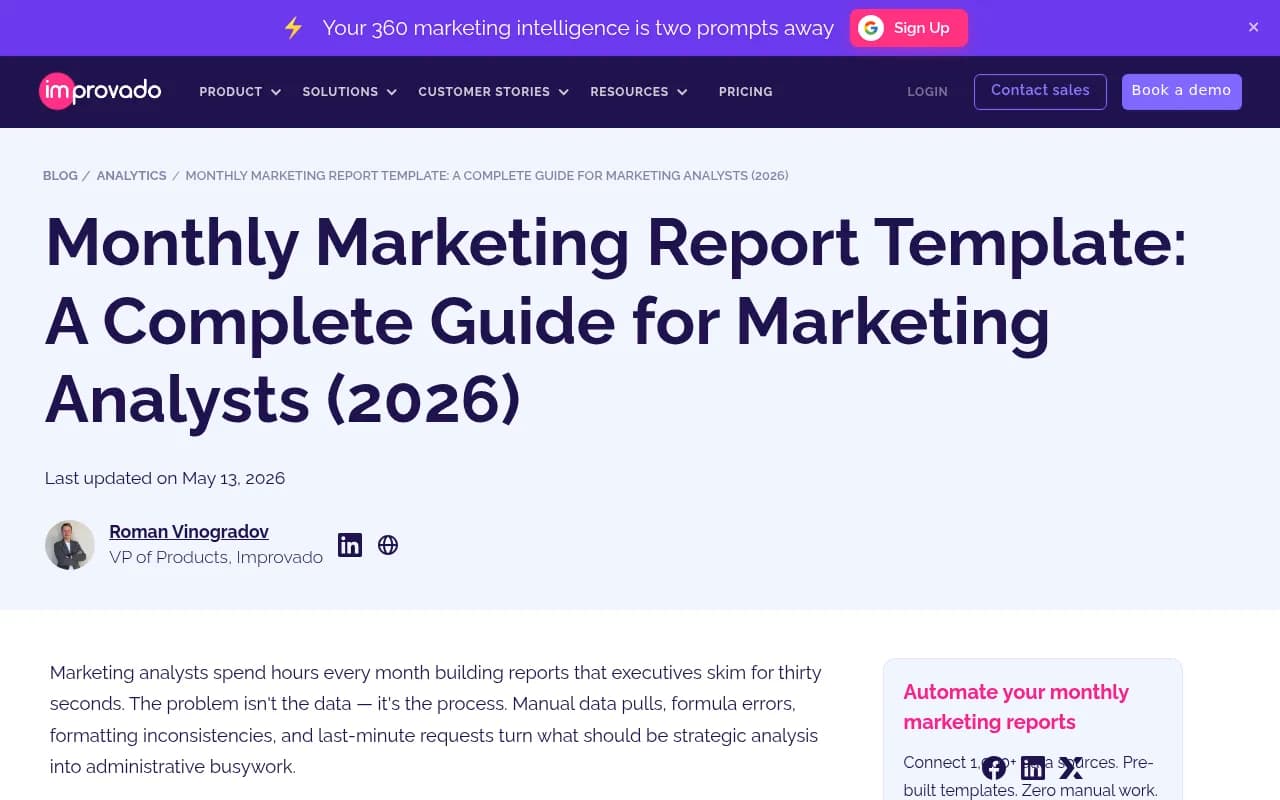Click the 'Last updated on May 13, 2026' text
The image size is (1280, 800).
[x=165, y=478]
